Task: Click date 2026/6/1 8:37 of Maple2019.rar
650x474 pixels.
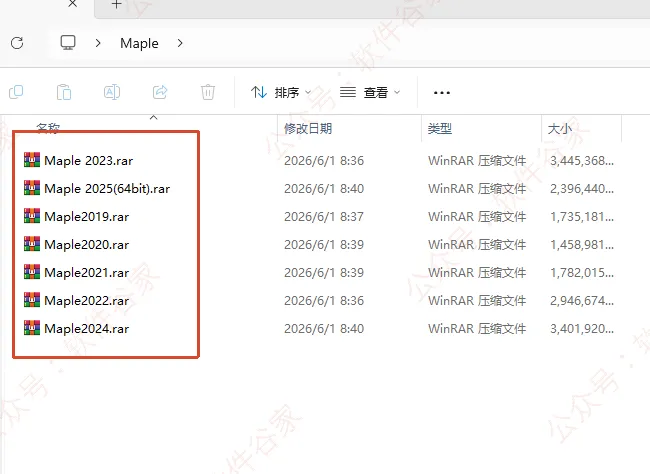Action: (x=324, y=216)
